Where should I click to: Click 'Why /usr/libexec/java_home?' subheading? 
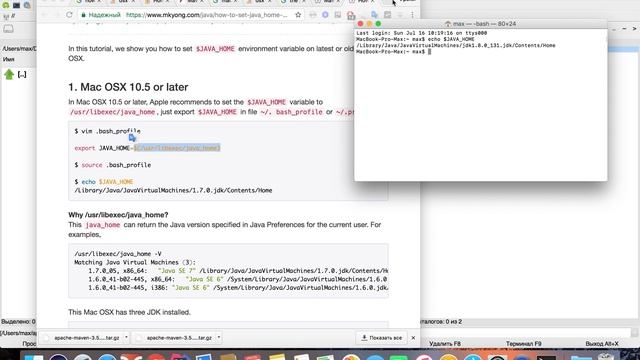[x=118, y=215]
